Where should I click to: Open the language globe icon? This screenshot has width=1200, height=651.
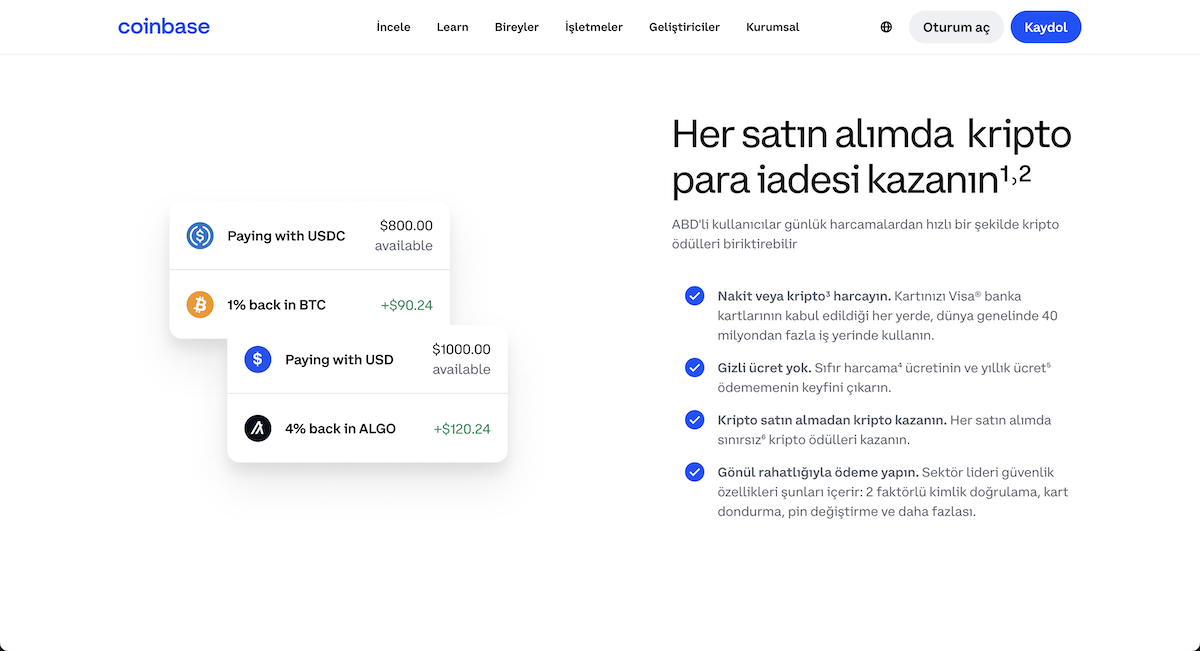885,27
